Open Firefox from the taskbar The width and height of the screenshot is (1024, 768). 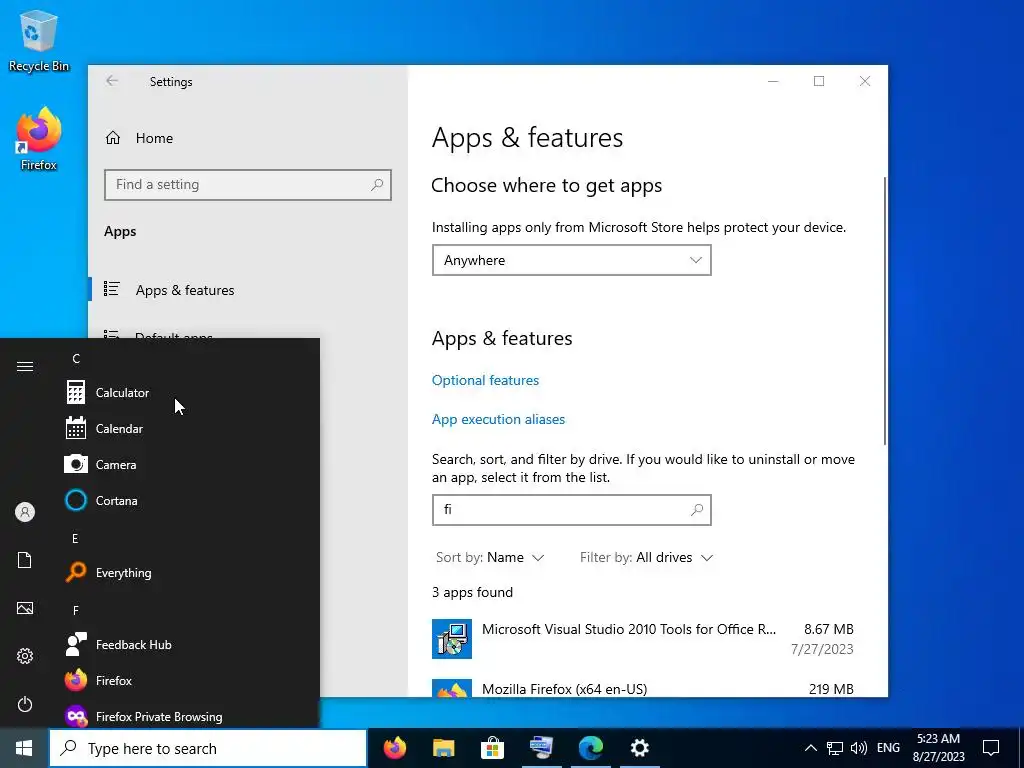pos(394,748)
